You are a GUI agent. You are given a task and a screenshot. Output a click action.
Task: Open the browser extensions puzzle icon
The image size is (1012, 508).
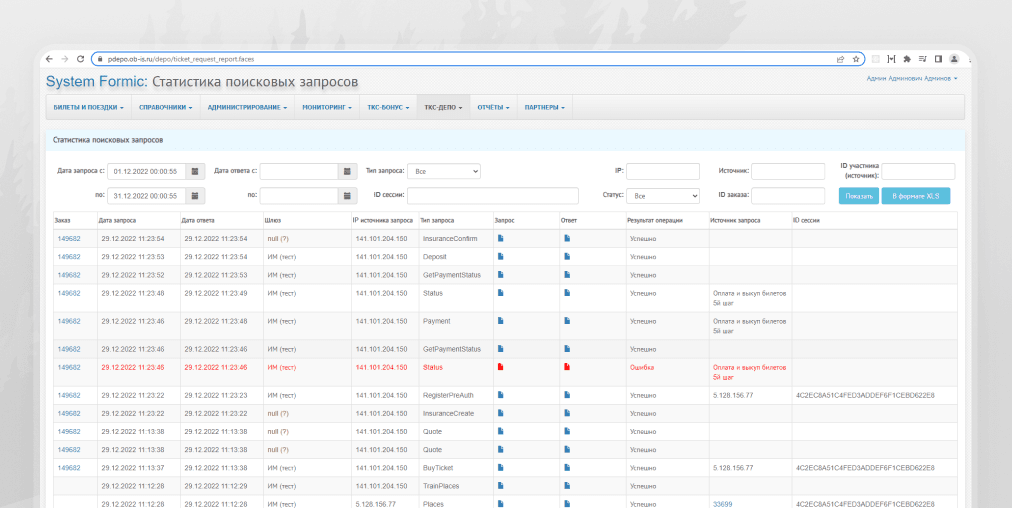(907, 59)
